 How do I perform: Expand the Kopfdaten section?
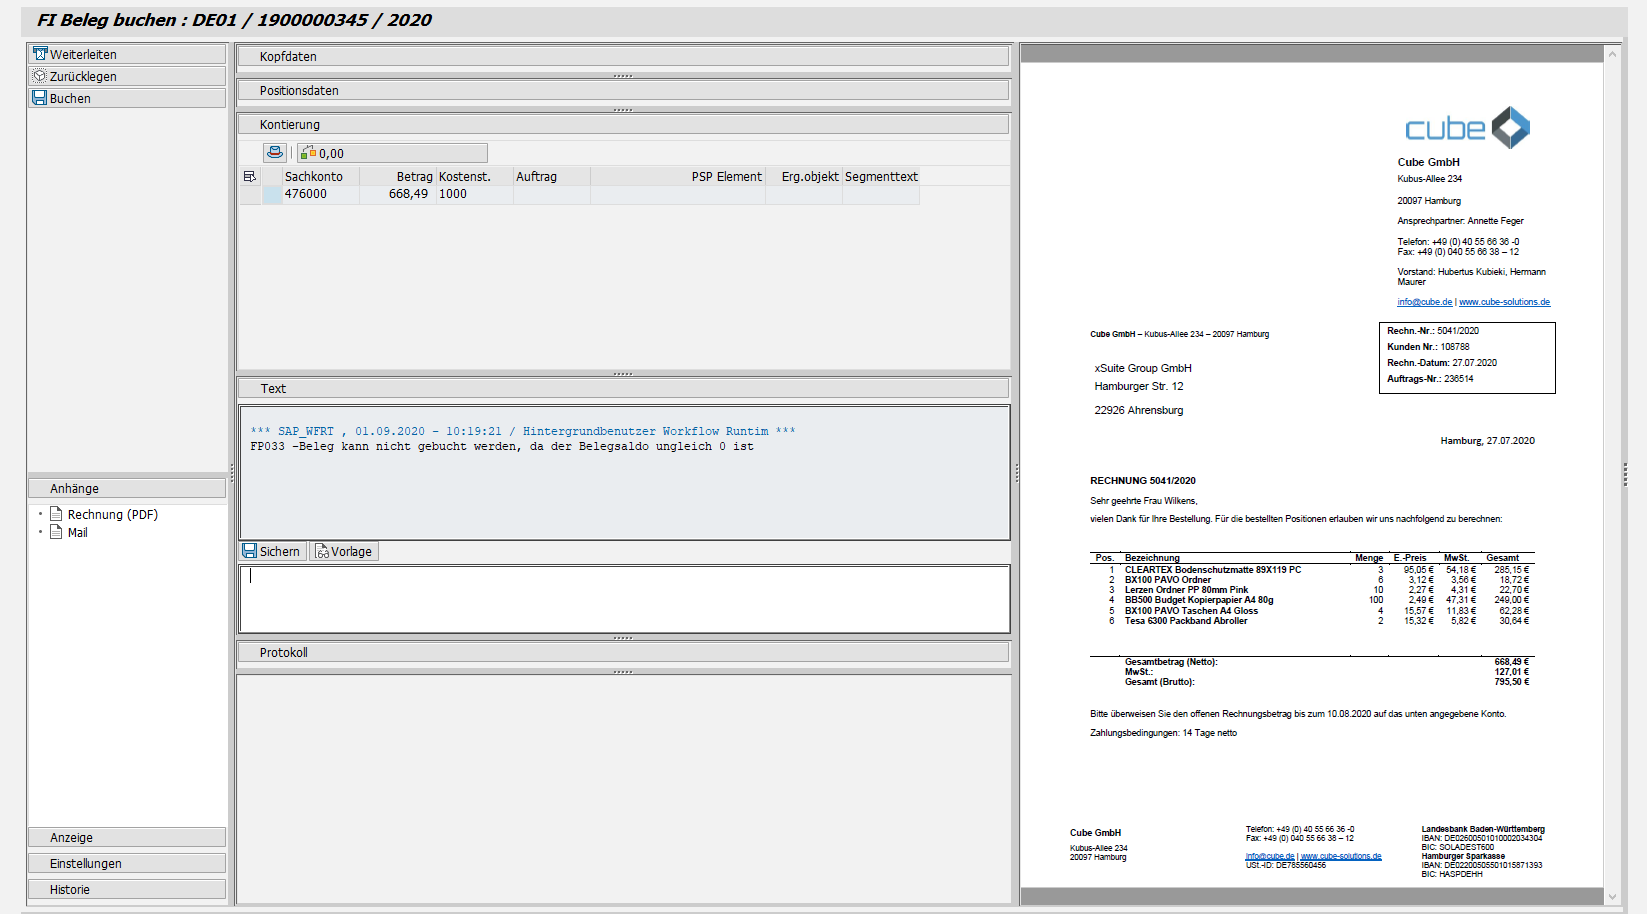(x=622, y=57)
